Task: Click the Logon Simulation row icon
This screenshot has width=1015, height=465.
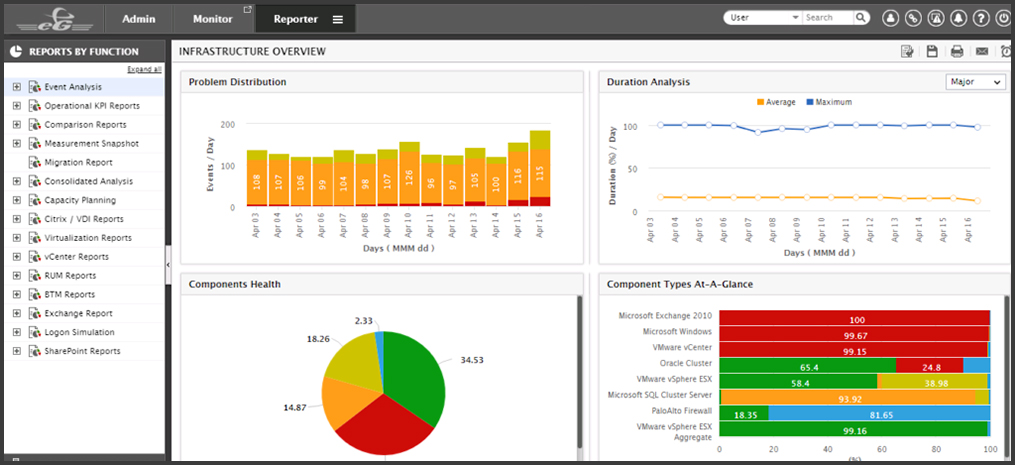Action: tap(35, 332)
